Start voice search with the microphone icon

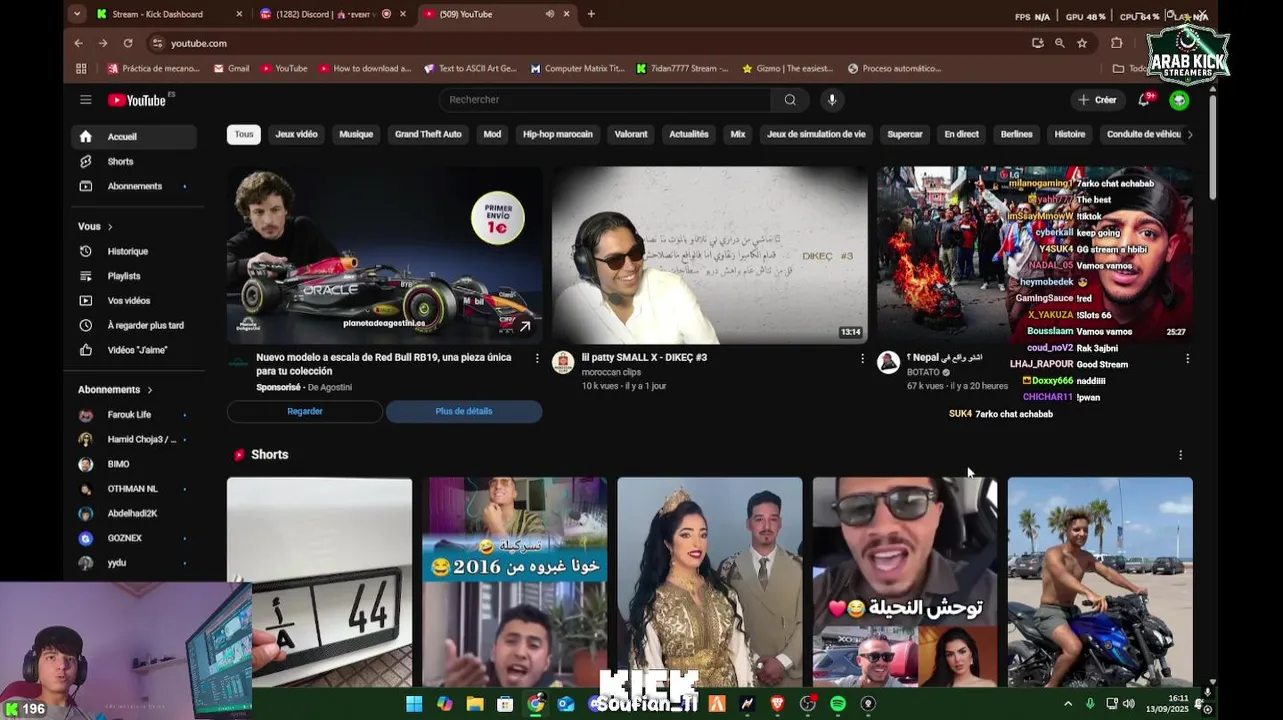(832, 100)
